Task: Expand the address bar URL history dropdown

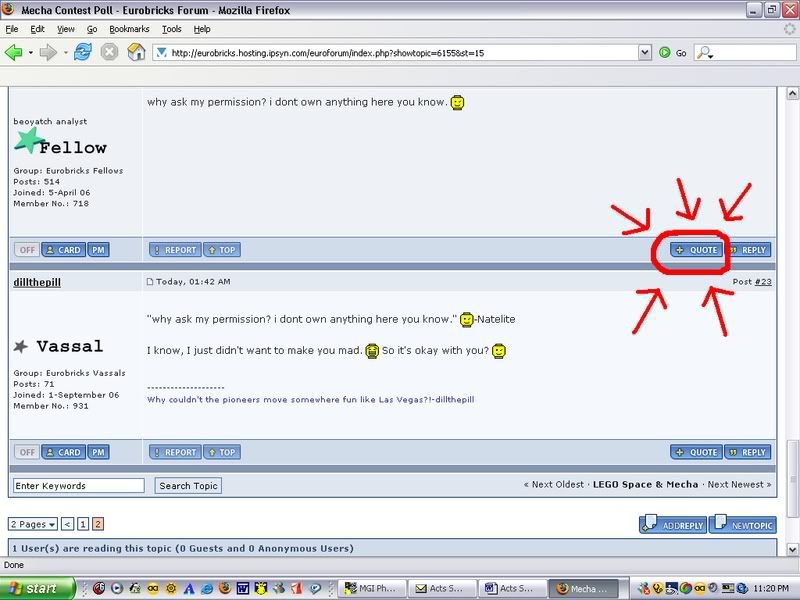Action: click(643, 52)
